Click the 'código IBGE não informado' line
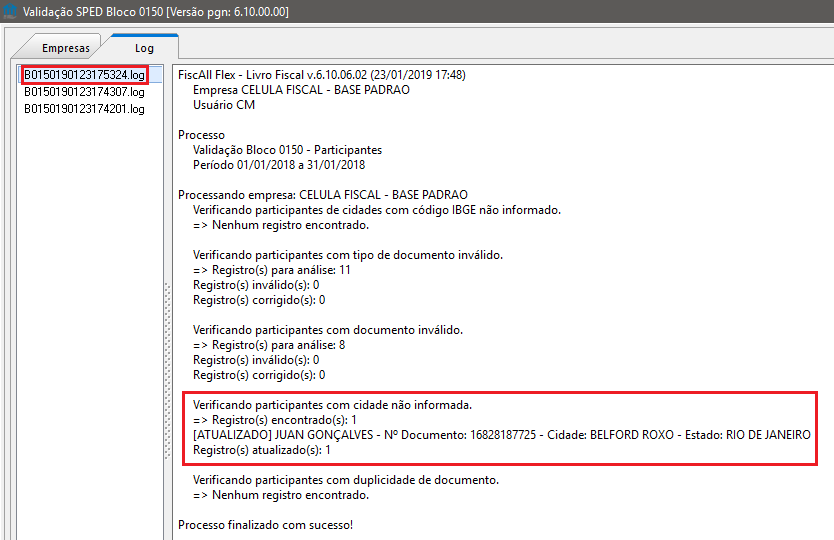834x540 pixels. coord(377,210)
